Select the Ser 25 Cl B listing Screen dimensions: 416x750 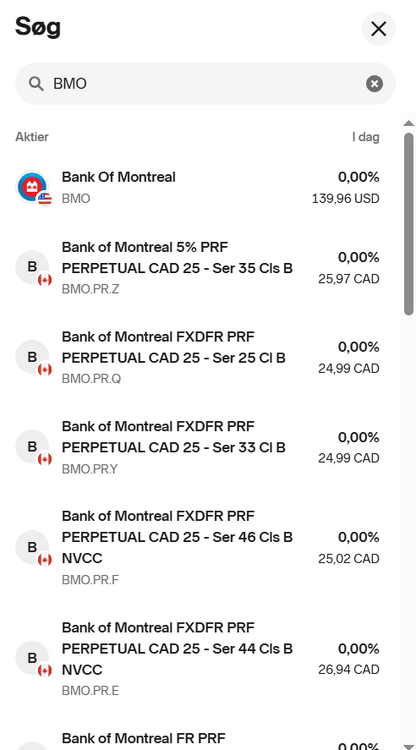click(x=197, y=357)
